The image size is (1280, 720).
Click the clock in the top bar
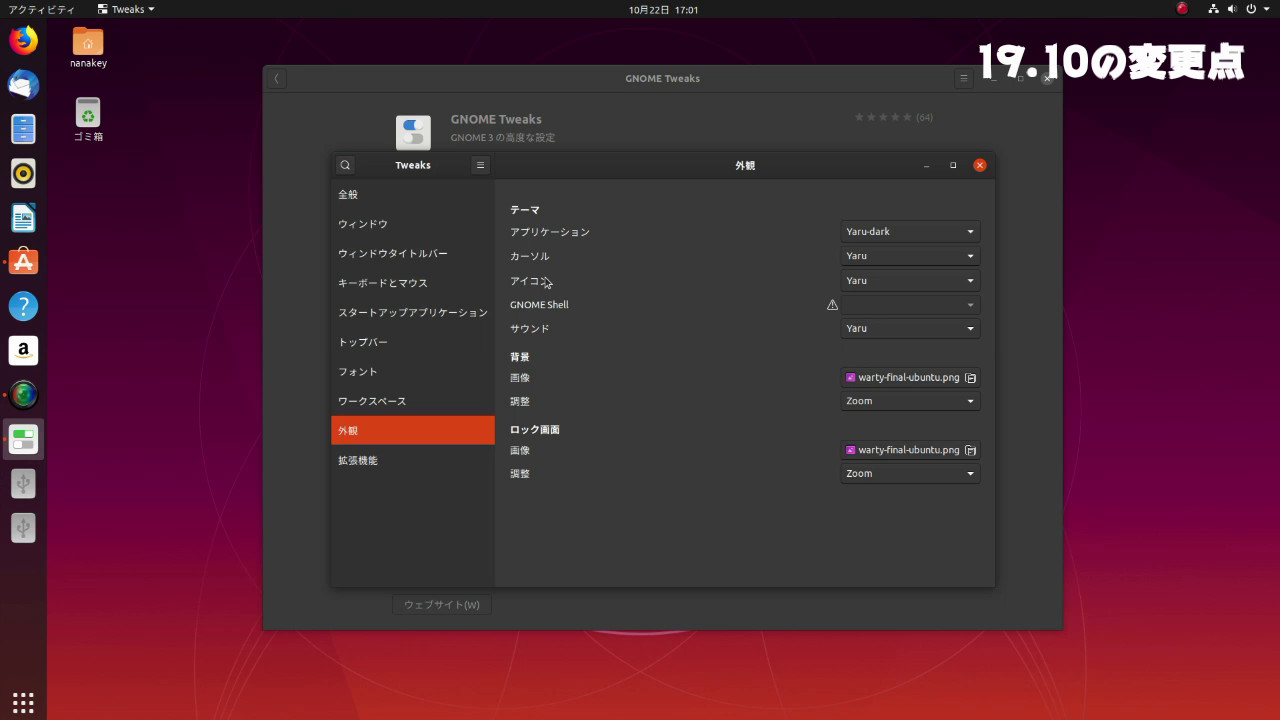point(663,9)
